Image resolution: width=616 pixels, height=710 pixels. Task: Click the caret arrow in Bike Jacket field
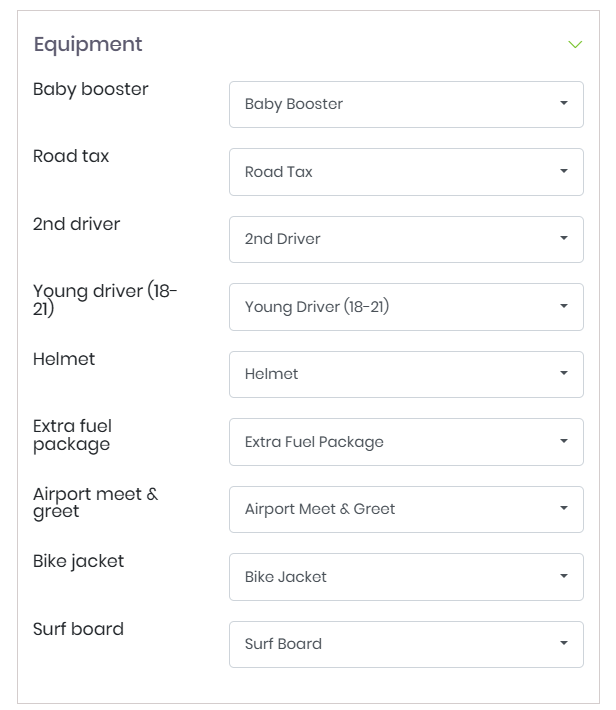click(564, 577)
